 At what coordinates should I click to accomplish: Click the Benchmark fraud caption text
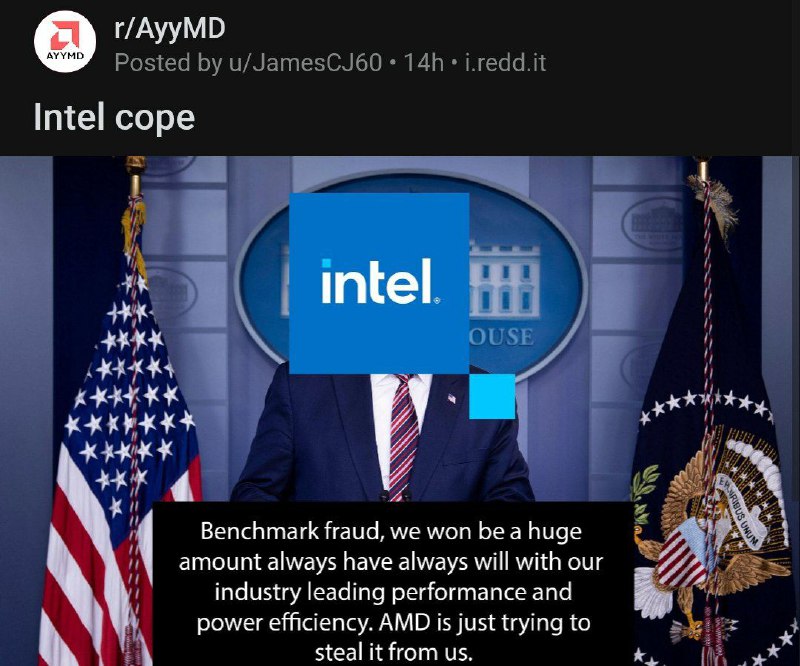click(x=392, y=591)
